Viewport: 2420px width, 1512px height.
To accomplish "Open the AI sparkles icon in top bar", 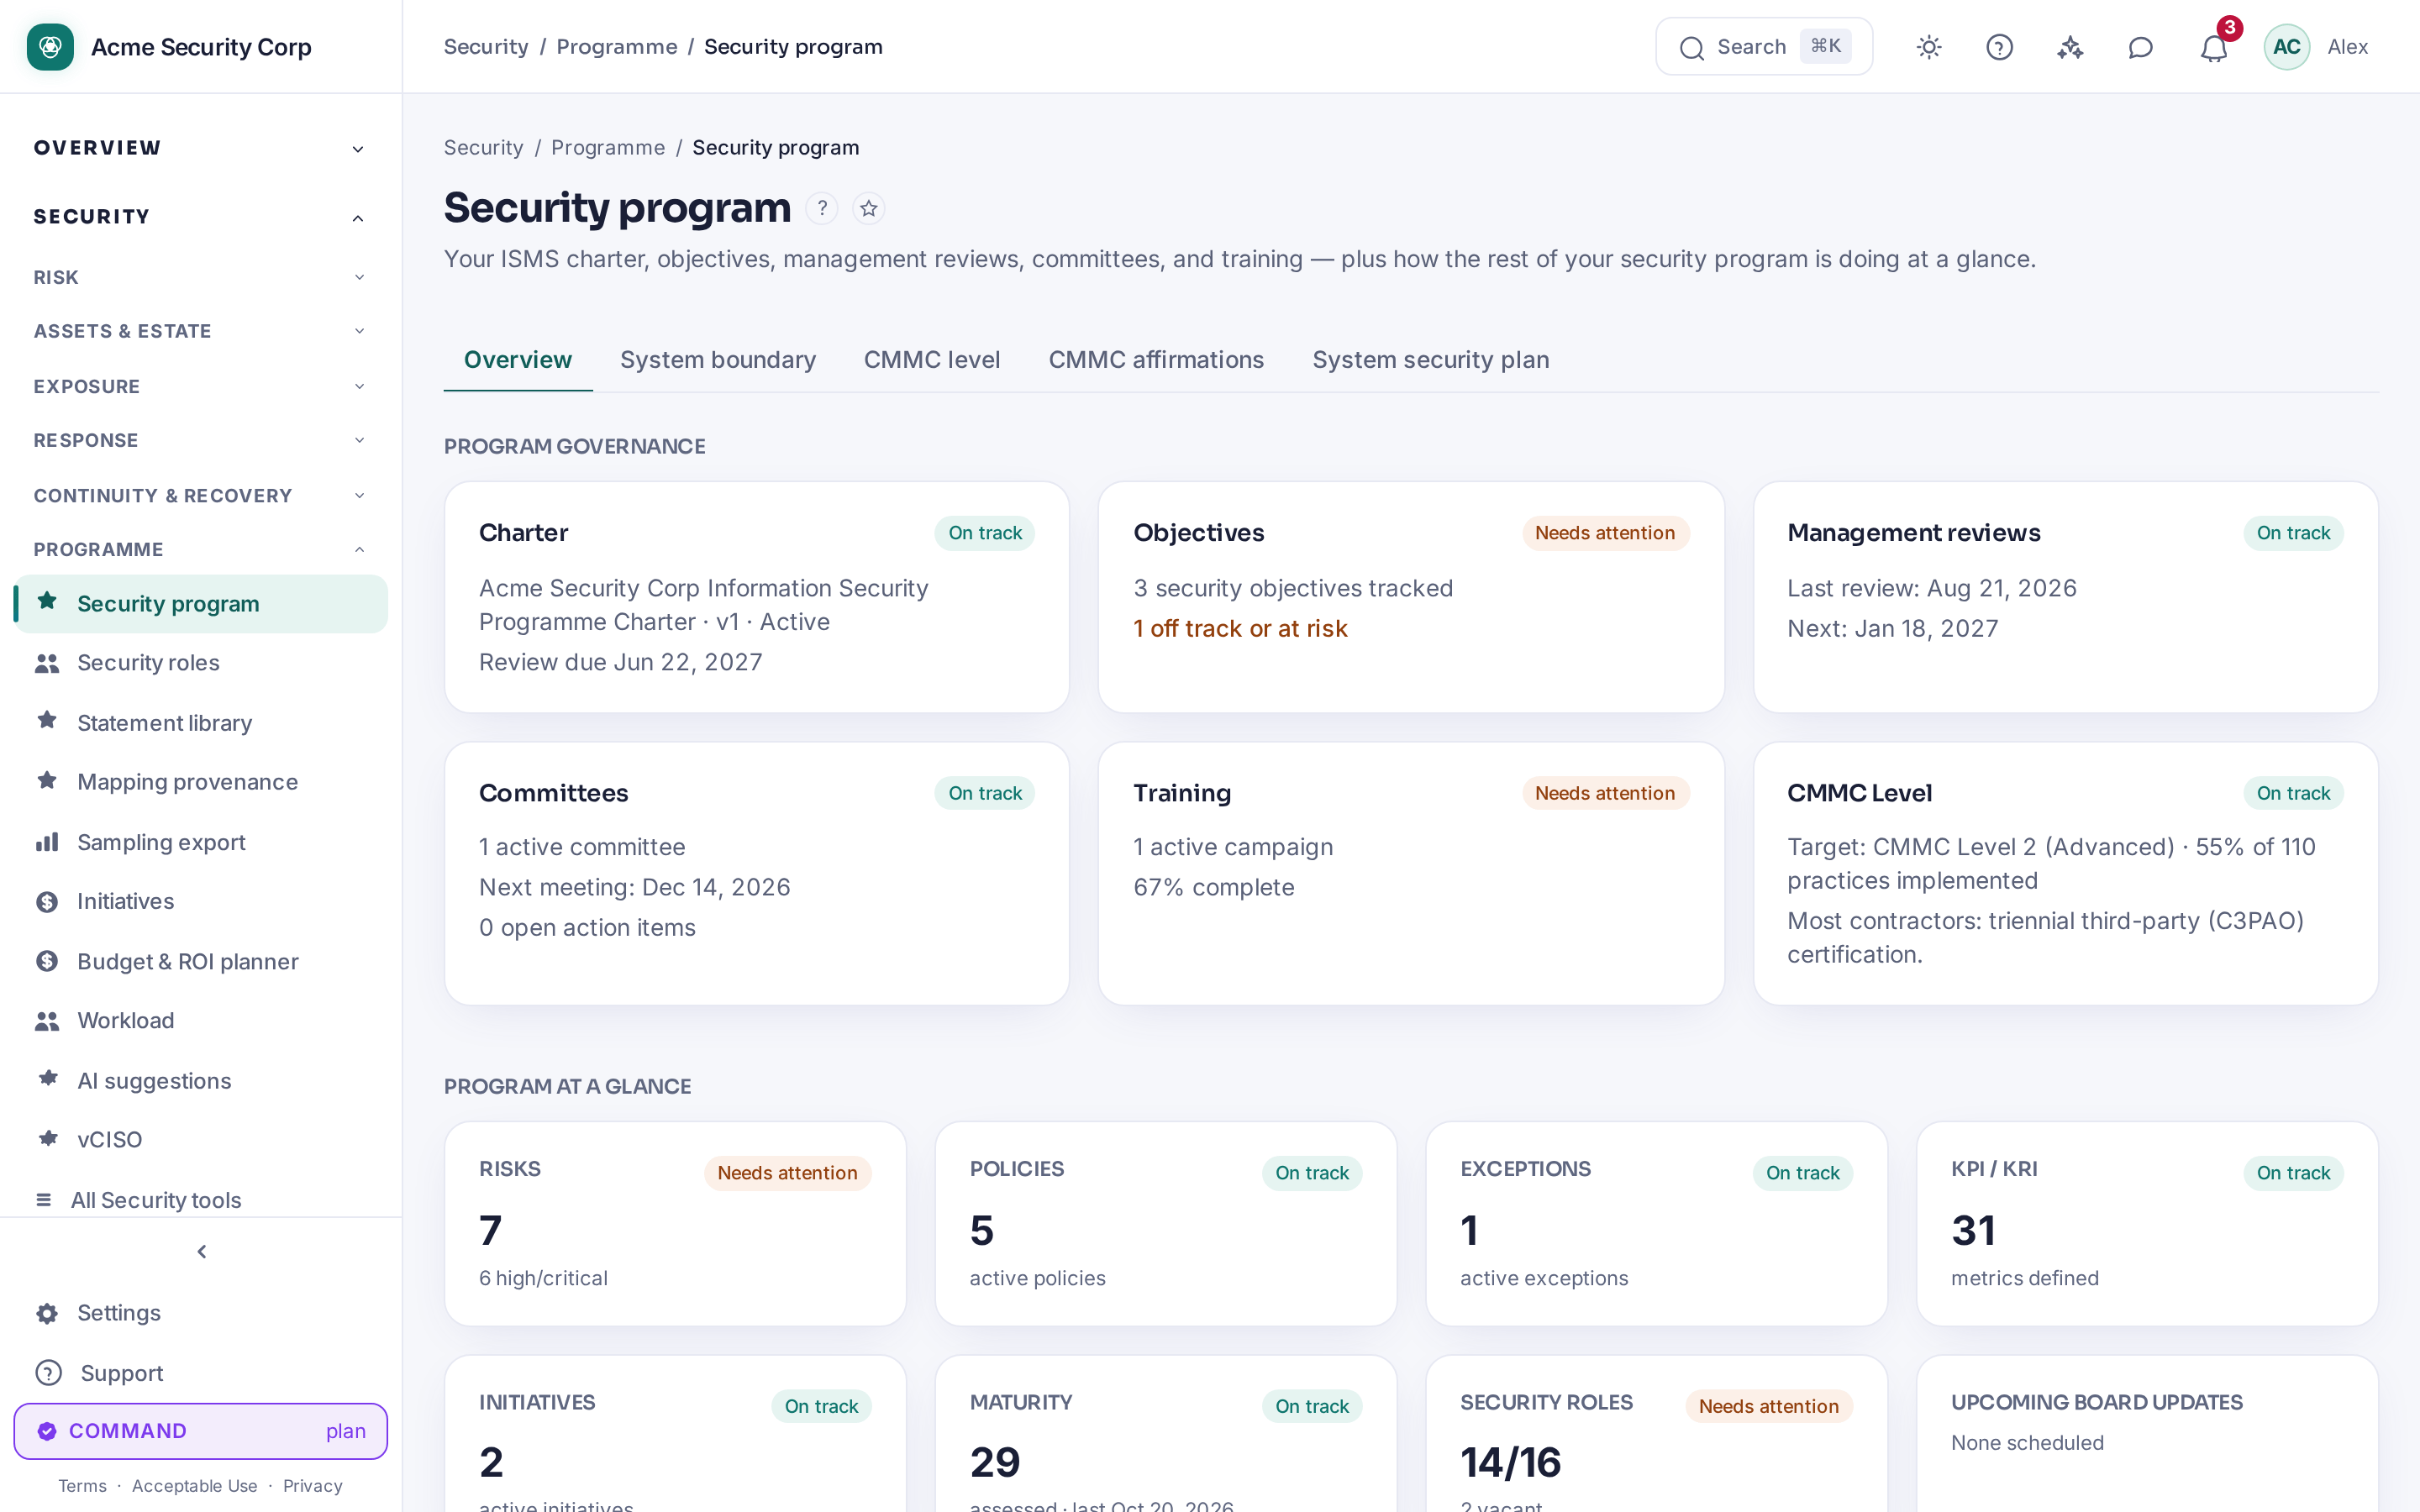I will (2070, 47).
